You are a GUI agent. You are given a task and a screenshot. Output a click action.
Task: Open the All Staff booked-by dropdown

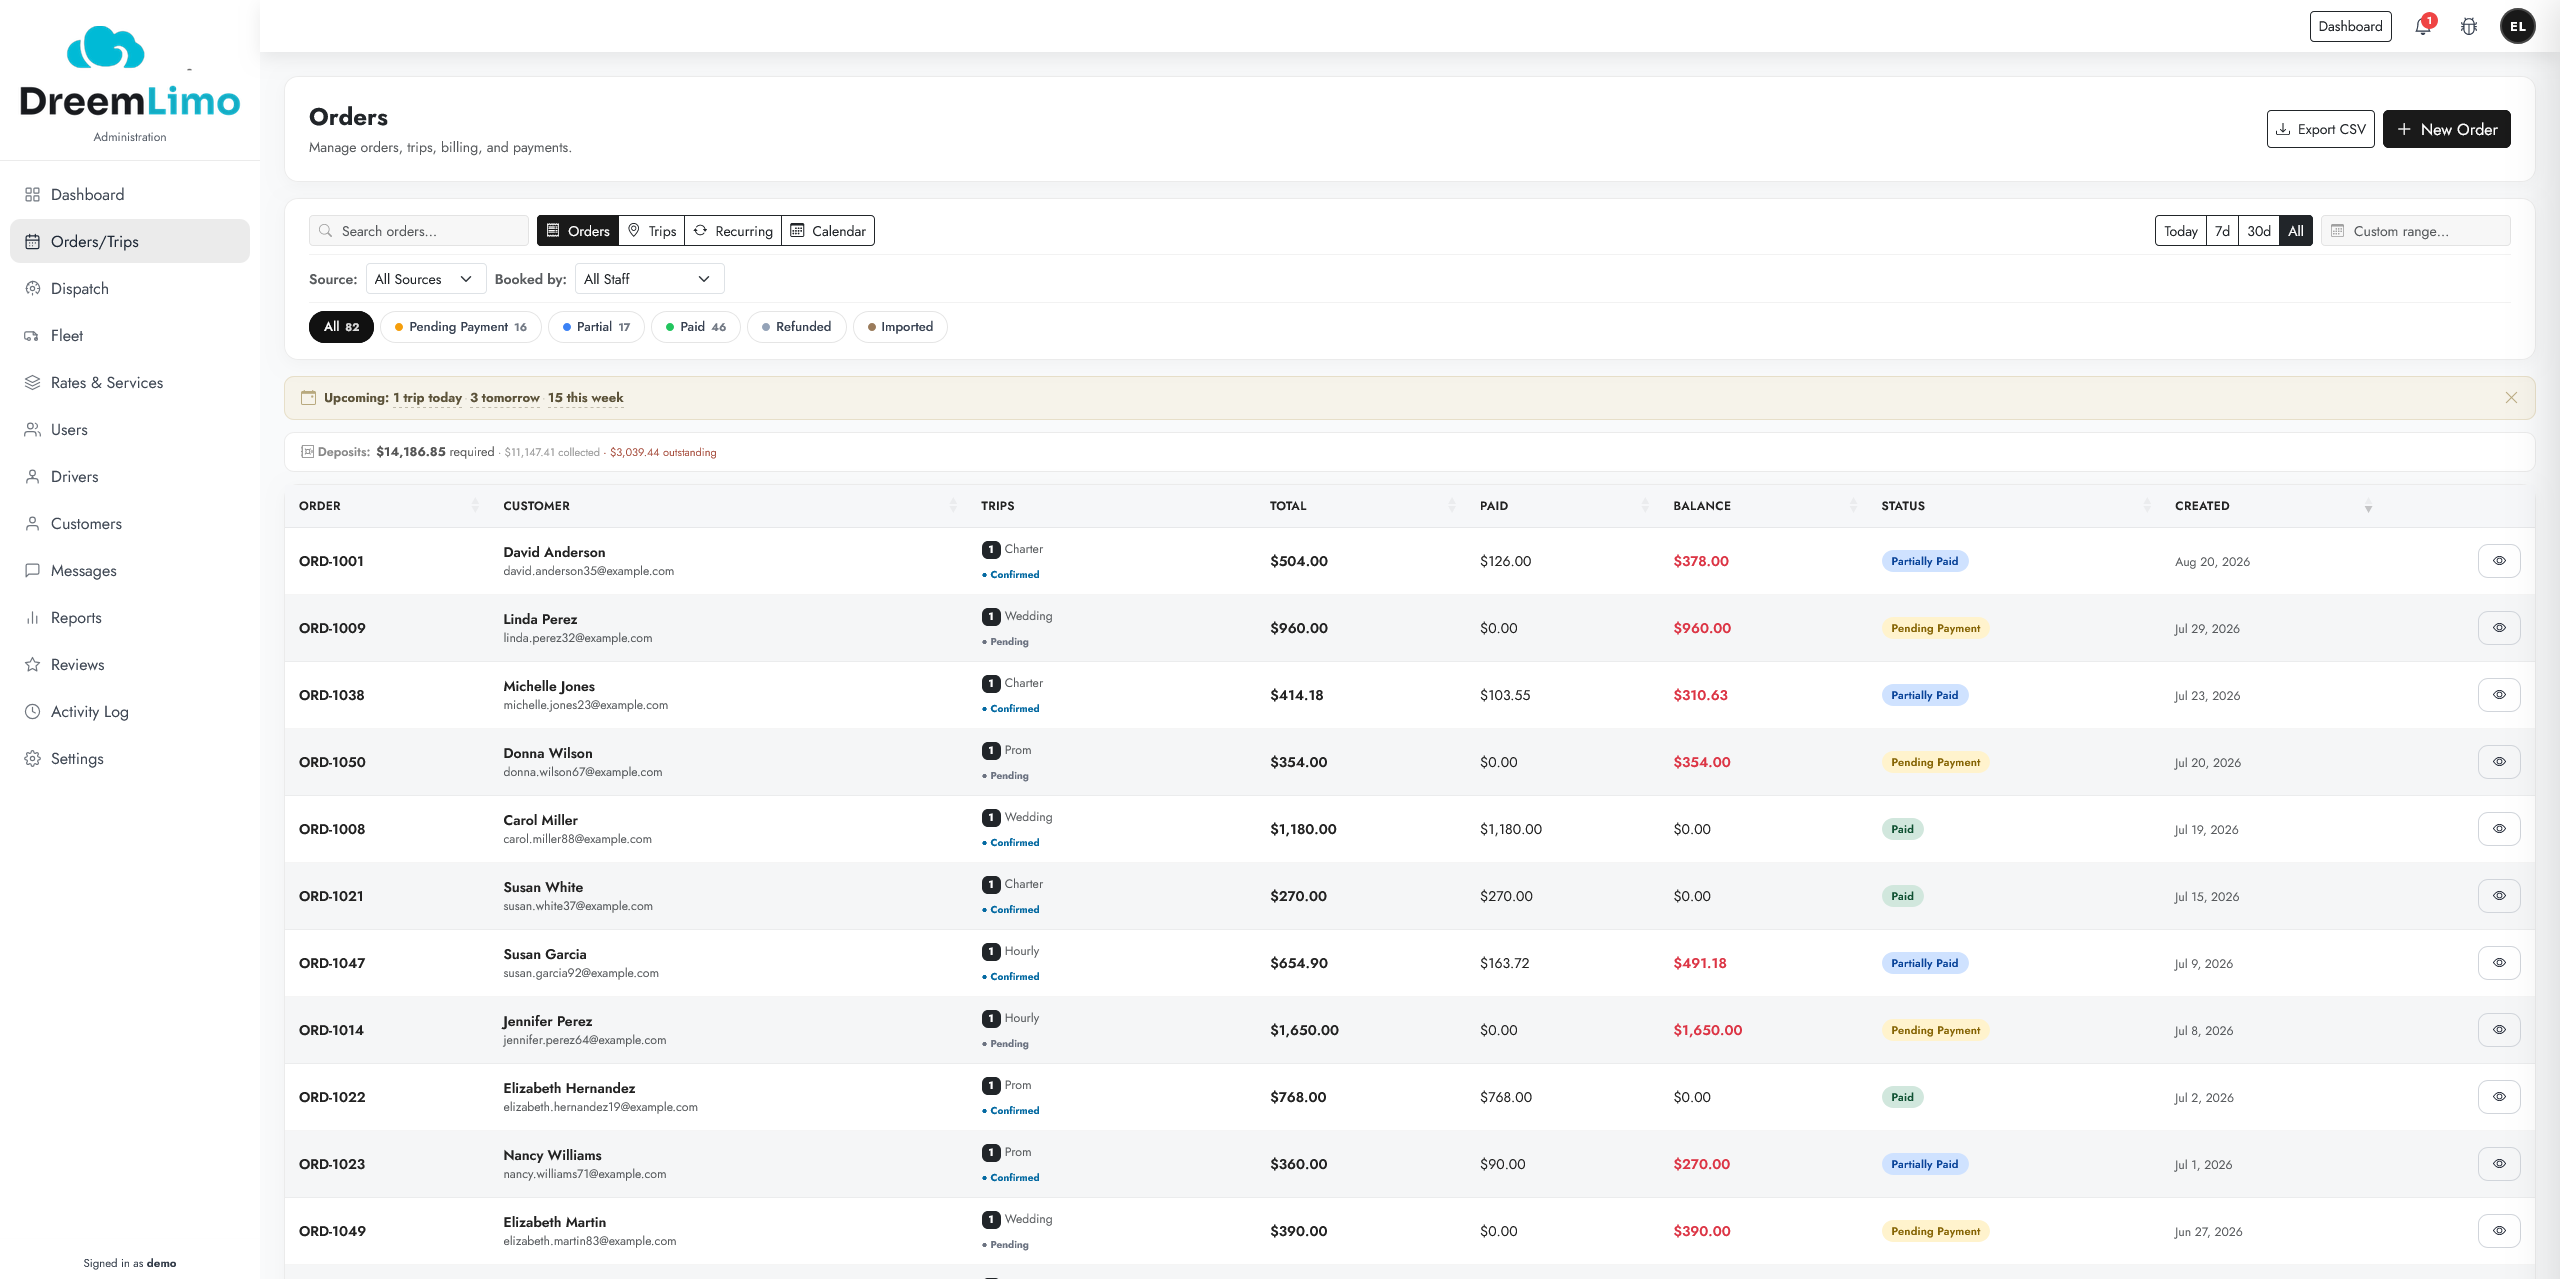(649, 279)
